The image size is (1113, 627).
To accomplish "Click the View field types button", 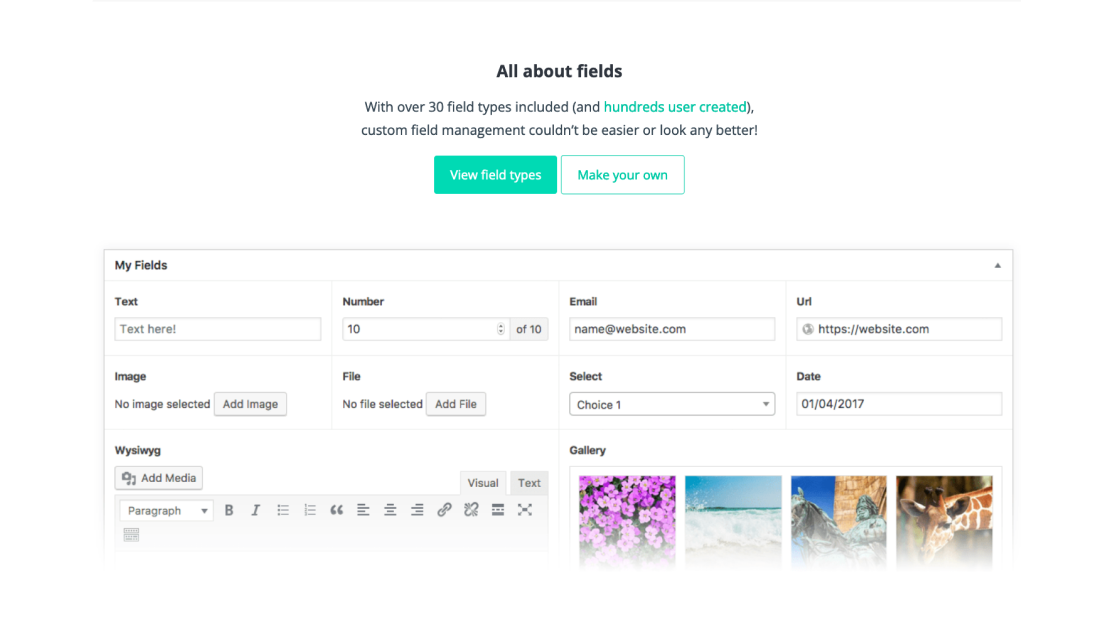I will pyautogui.click(x=495, y=174).
